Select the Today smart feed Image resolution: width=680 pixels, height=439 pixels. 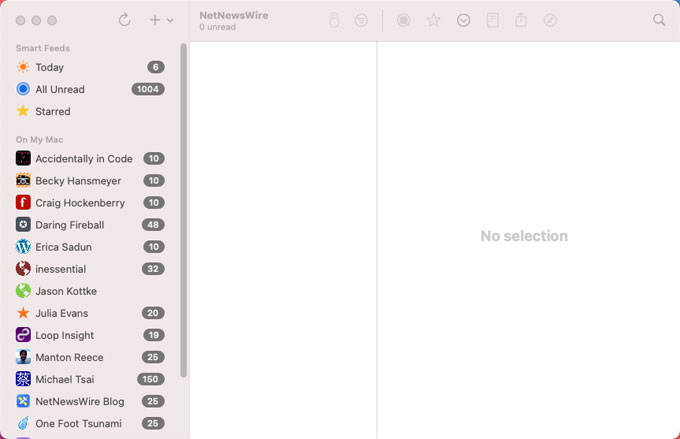(x=50, y=67)
